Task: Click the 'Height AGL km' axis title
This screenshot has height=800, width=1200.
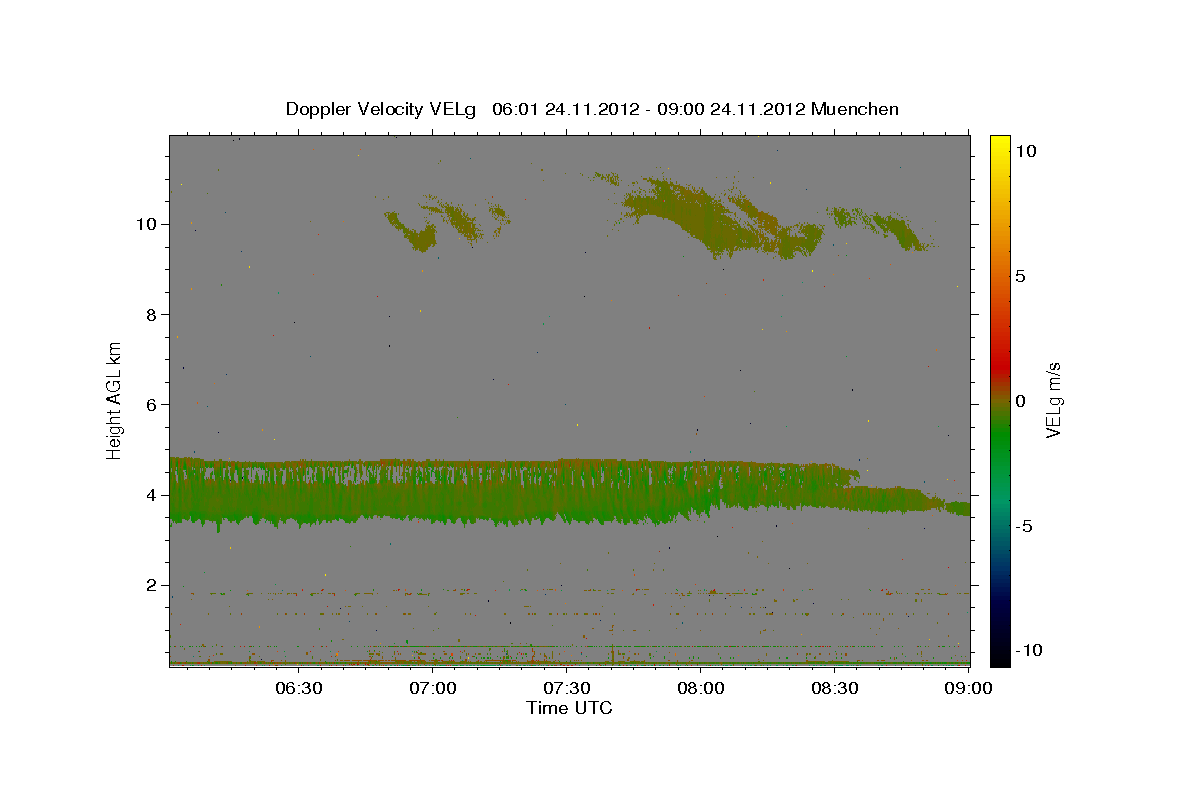Action: coord(115,399)
